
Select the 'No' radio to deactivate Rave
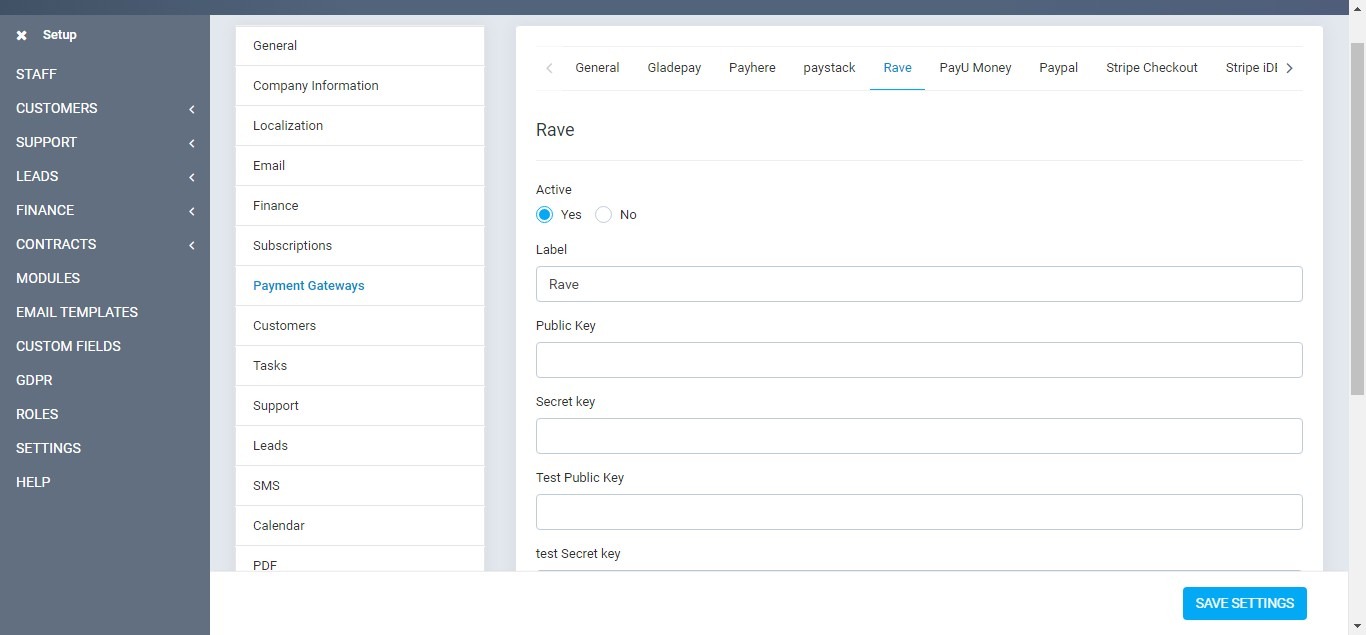tap(603, 214)
